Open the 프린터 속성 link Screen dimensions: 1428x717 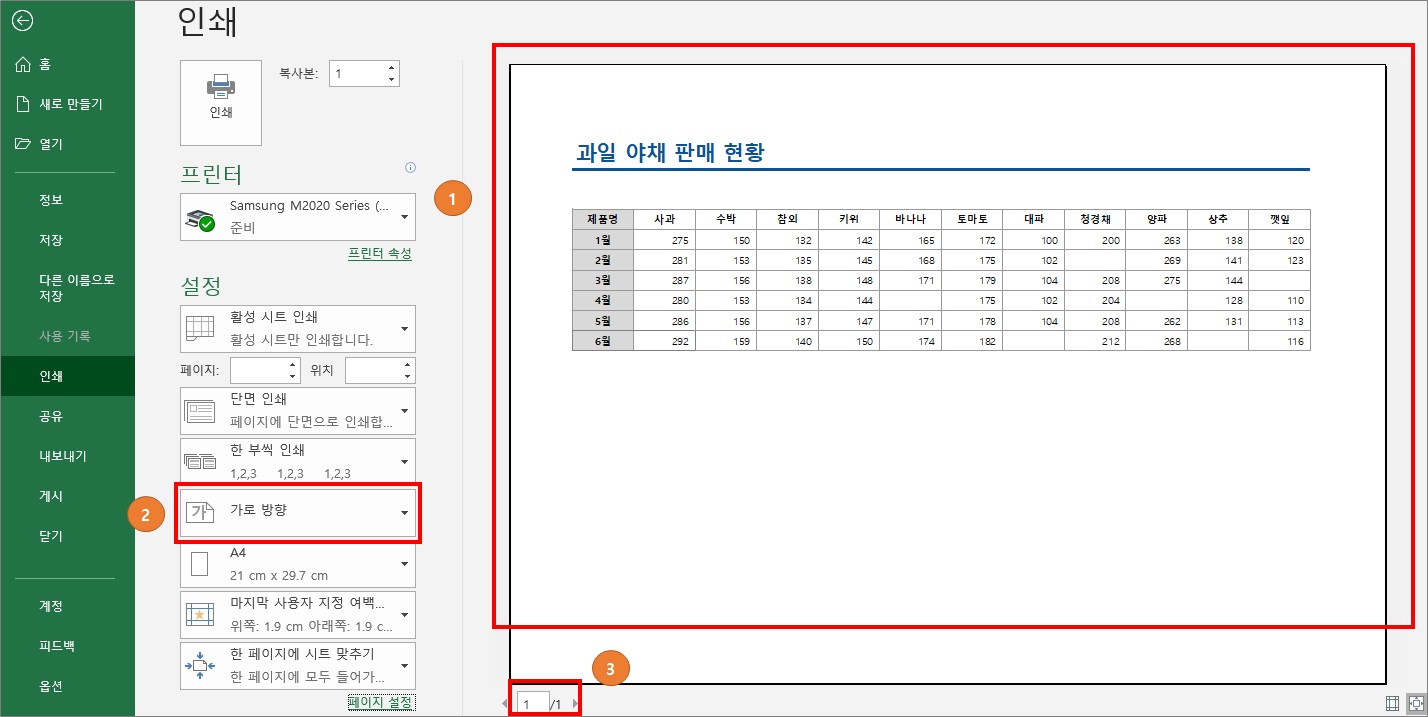(379, 254)
